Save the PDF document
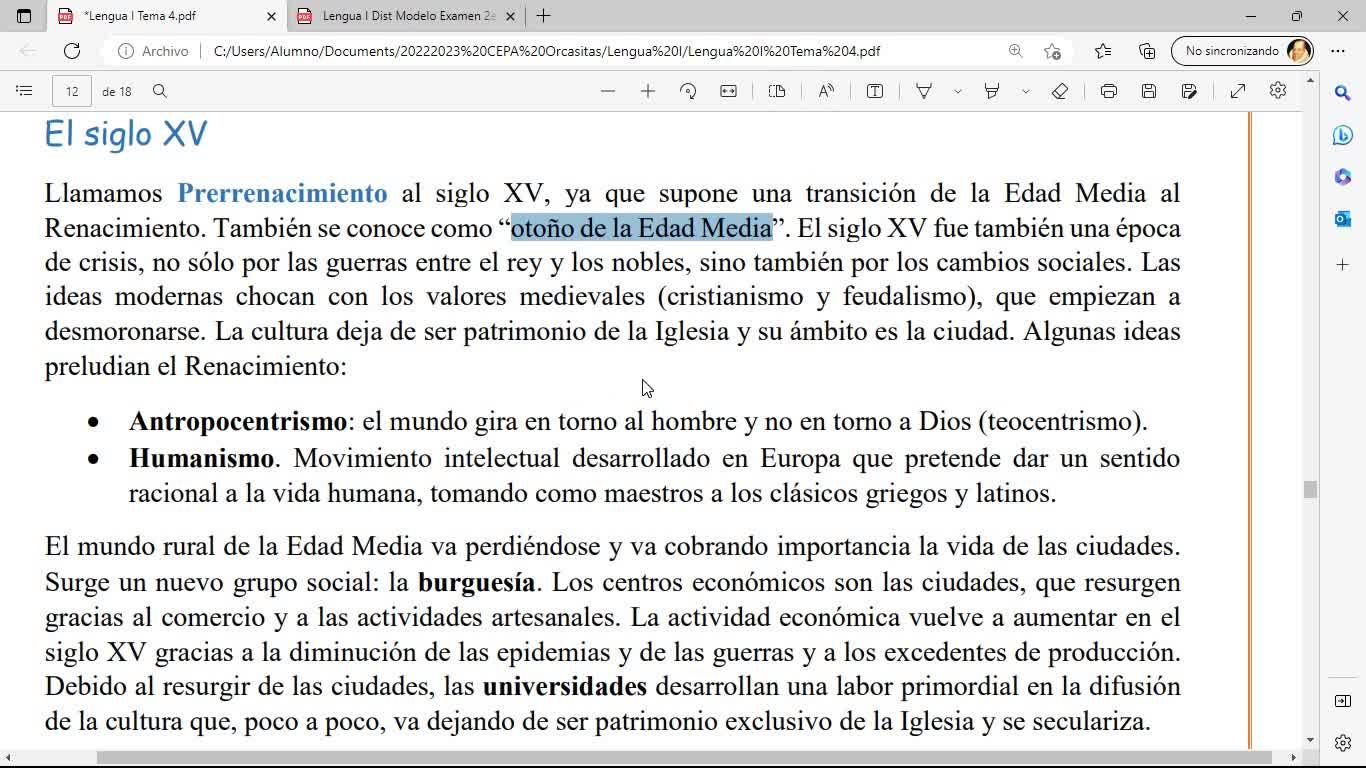The width and height of the screenshot is (1366, 768). tap(1149, 91)
